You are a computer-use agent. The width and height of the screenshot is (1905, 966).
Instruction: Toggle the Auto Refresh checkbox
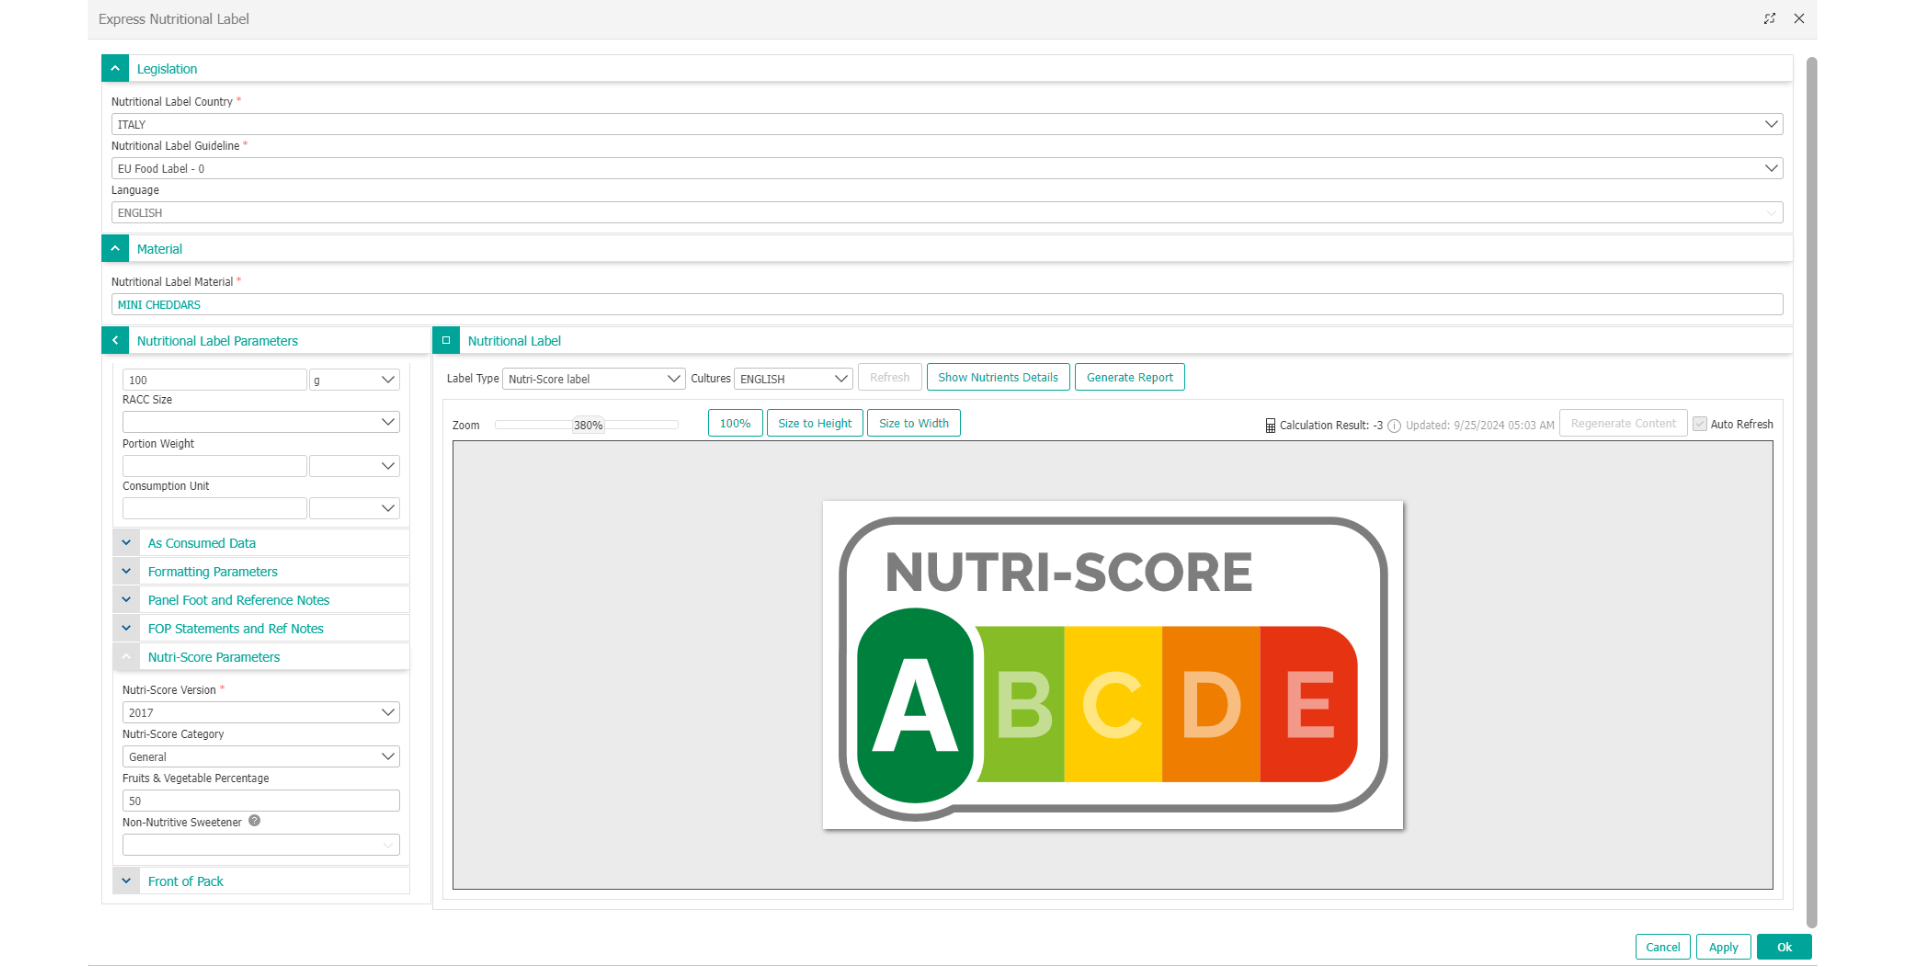click(x=1699, y=424)
